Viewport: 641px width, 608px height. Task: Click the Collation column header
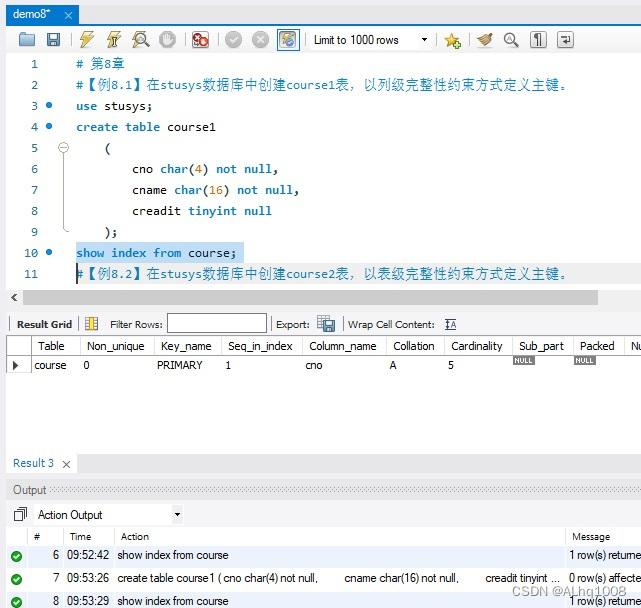tap(415, 346)
